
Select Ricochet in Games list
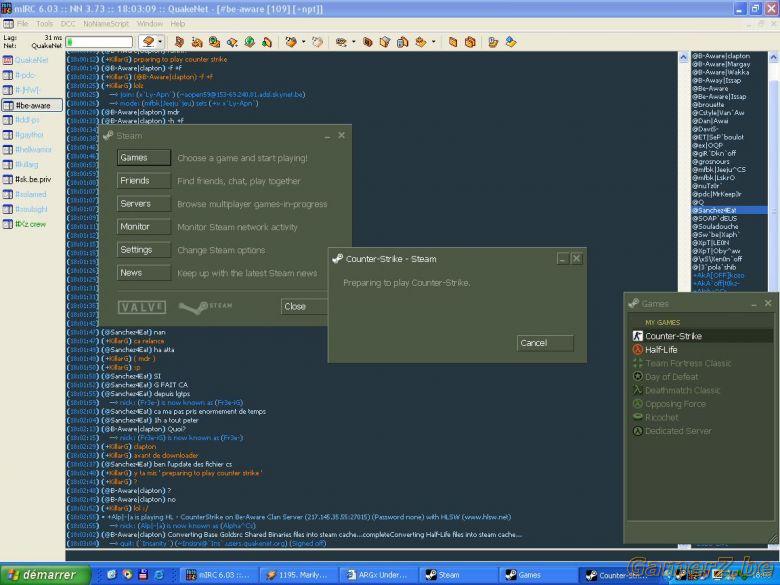701,417
